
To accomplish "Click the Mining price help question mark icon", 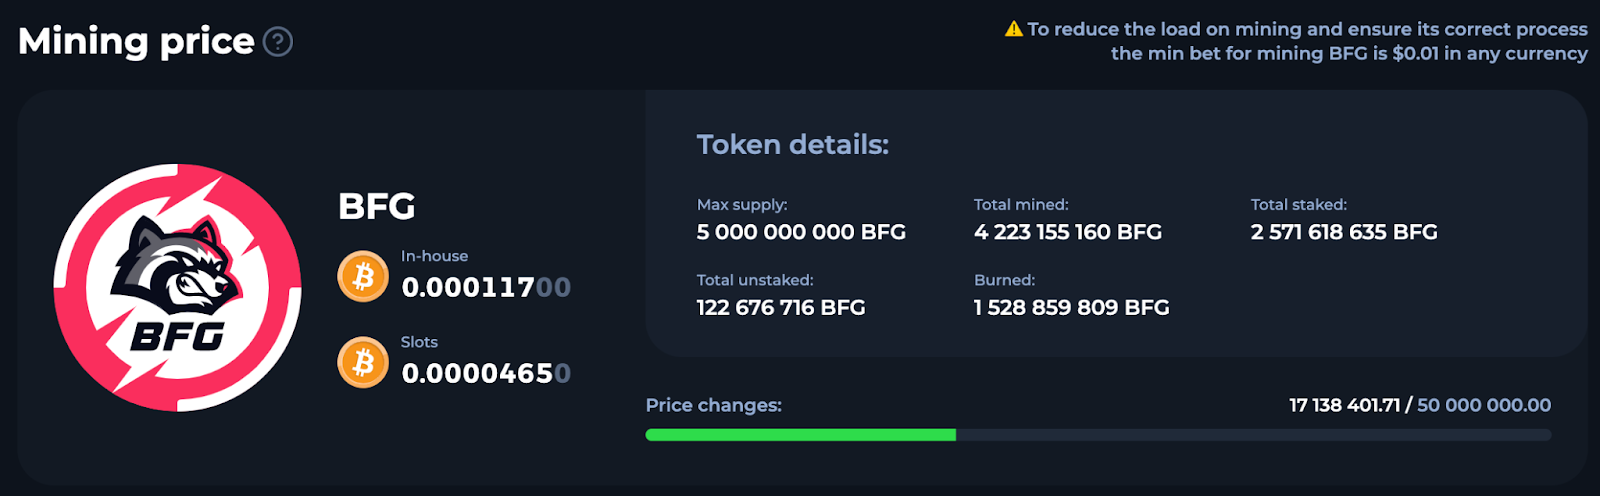I will [x=278, y=42].
